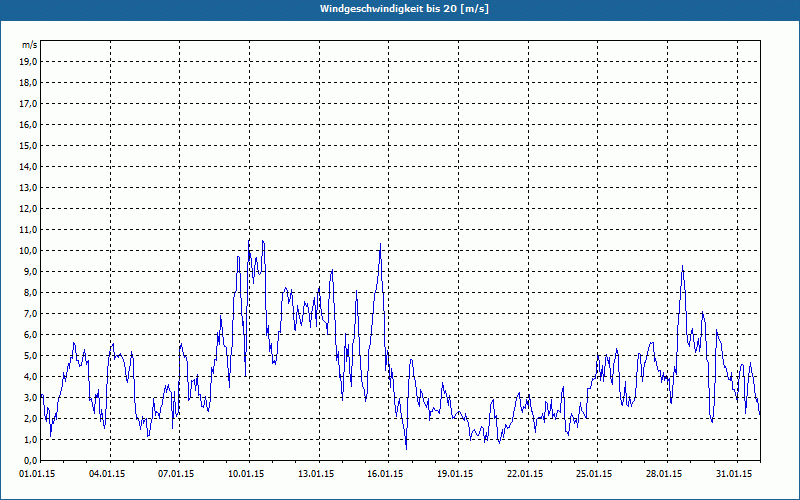The image size is (800, 500).
Task: Click the 'm/s' unit label
Action: tap(29, 45)
